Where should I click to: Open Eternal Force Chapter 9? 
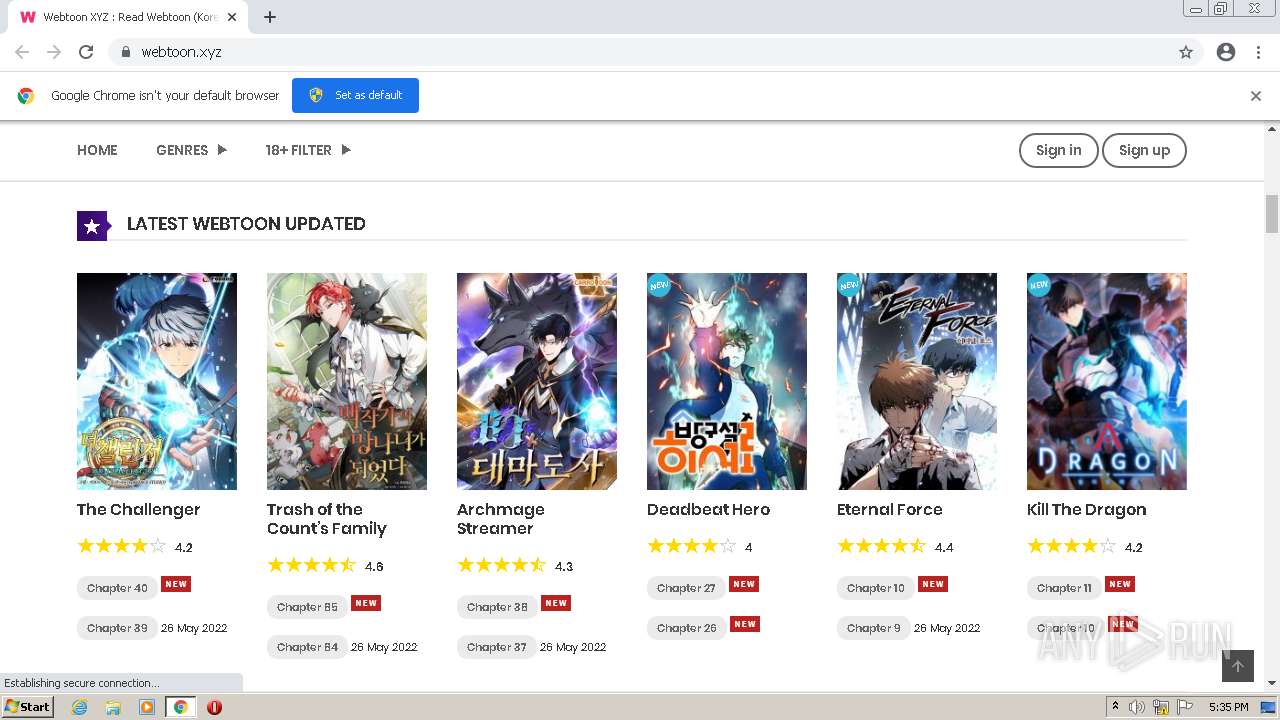tap(873, 628)
